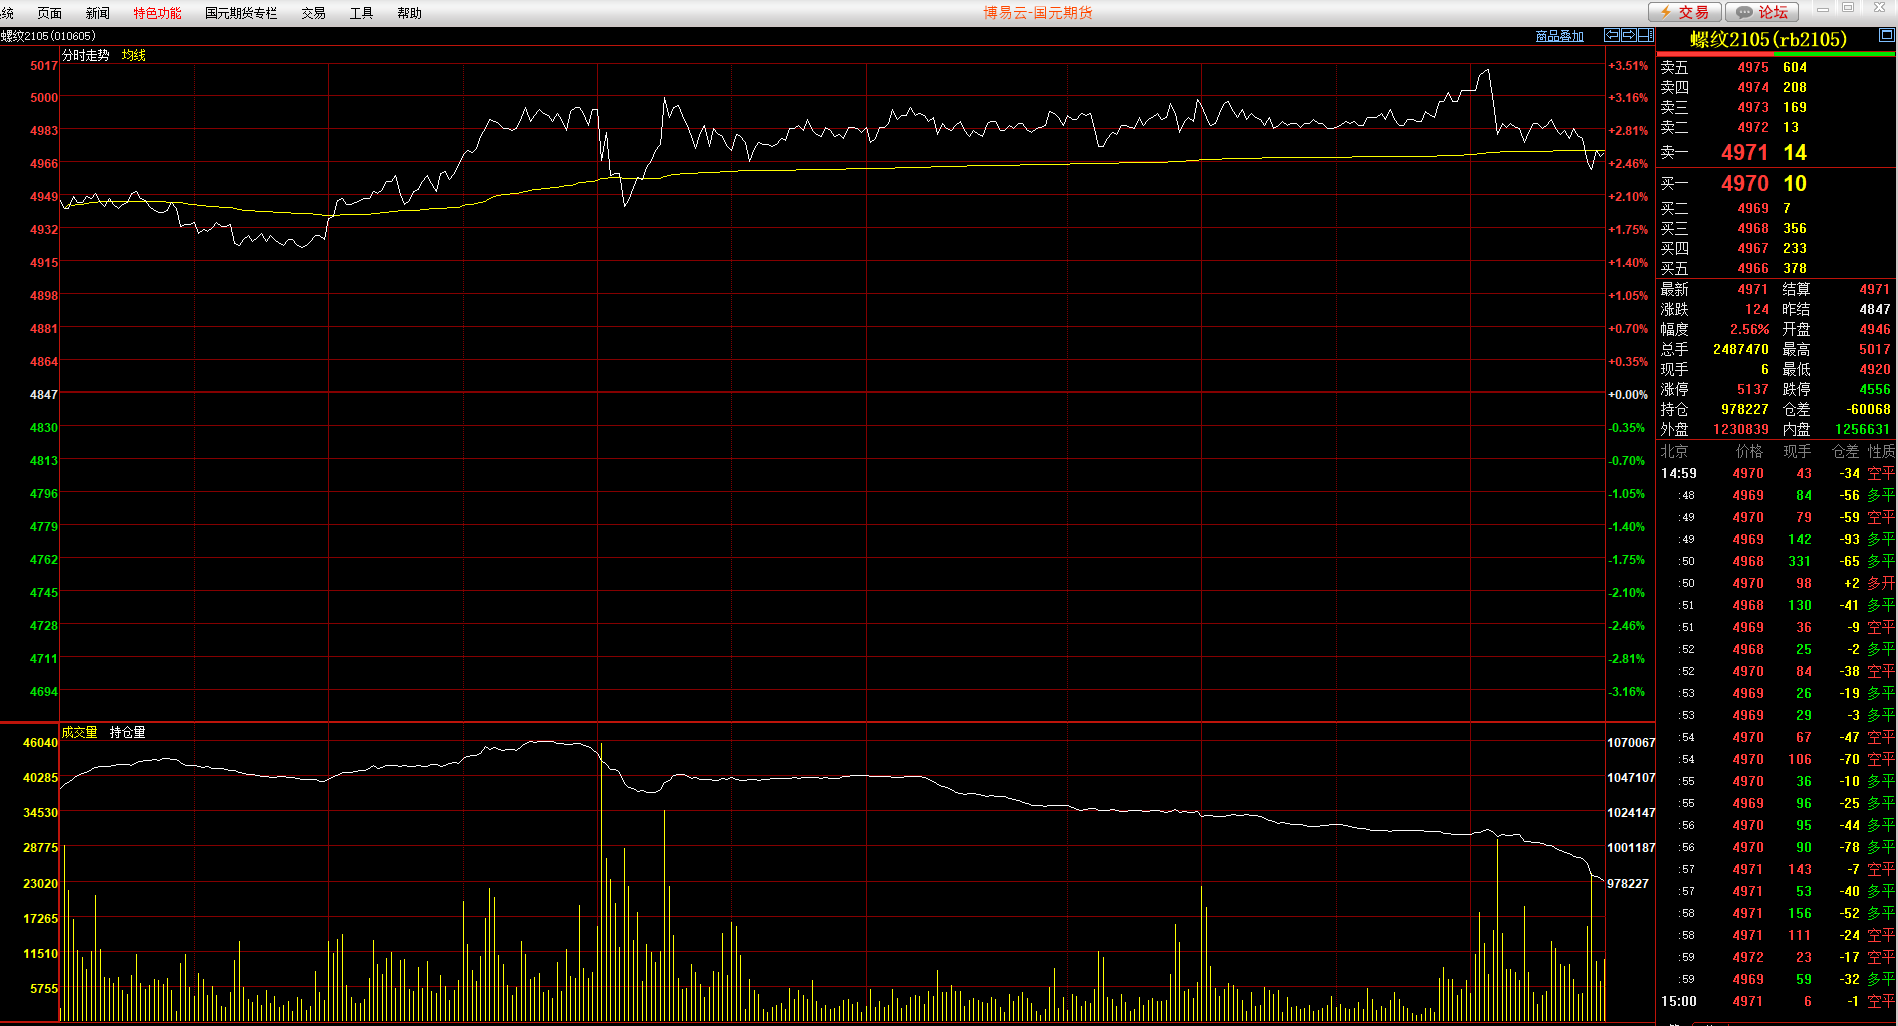Screen dimensions: 1898x1026
Task: Select the 成交量 volume label
Action: pyautogui.click(x=80, y=732)
